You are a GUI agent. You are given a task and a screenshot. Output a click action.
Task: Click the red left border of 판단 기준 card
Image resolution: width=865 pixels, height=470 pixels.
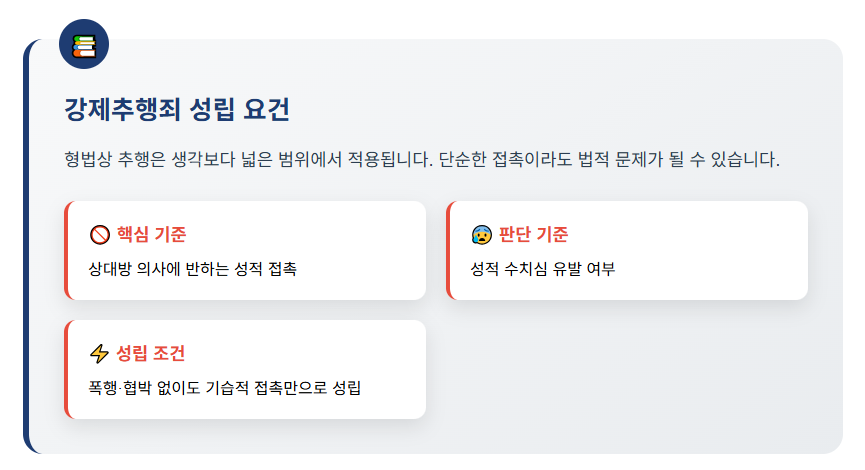click(448, 250)
